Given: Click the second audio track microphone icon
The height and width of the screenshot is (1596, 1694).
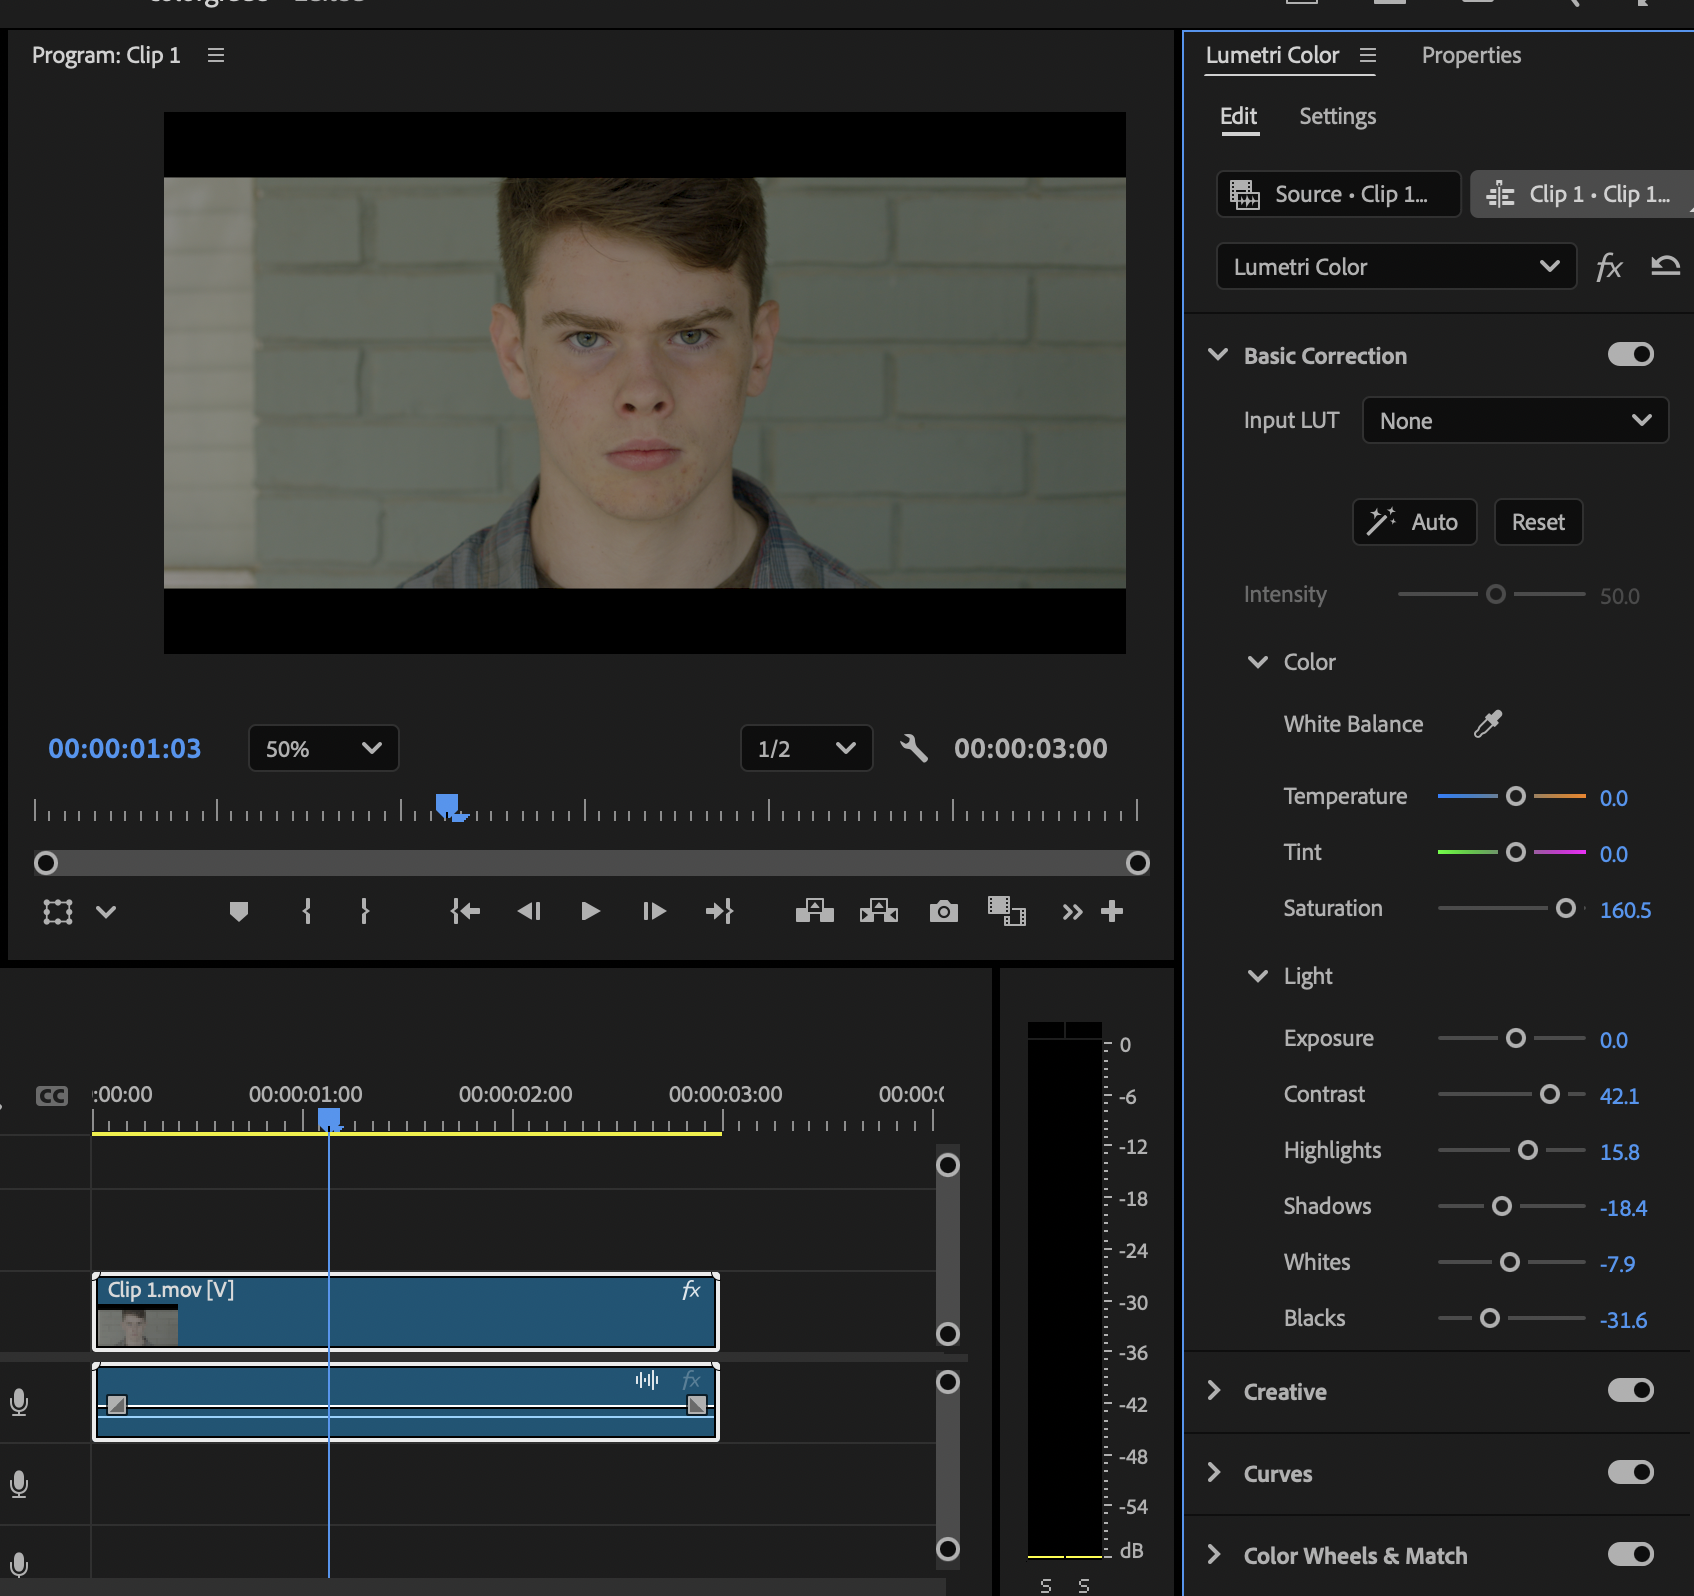Looking at the screenshot, I should pyautogui.click(x=19, y=1485).
